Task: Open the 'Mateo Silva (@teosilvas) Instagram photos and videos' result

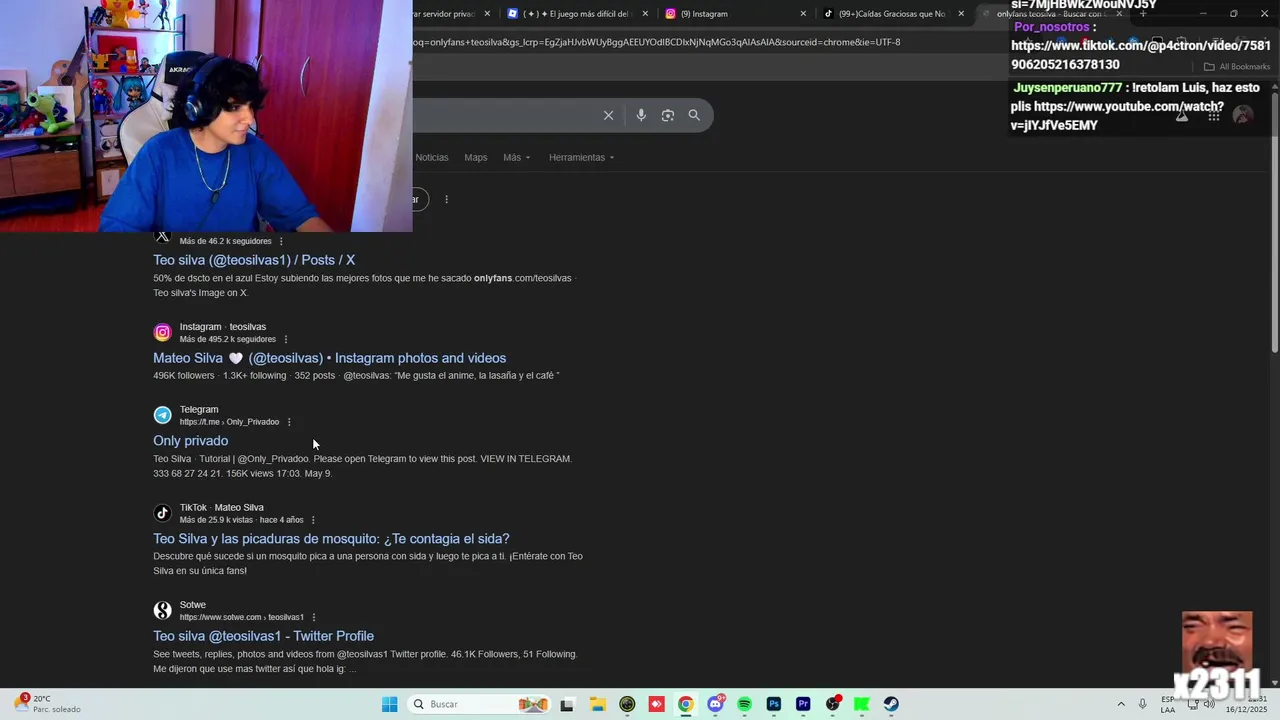Action: coord(329,358)
